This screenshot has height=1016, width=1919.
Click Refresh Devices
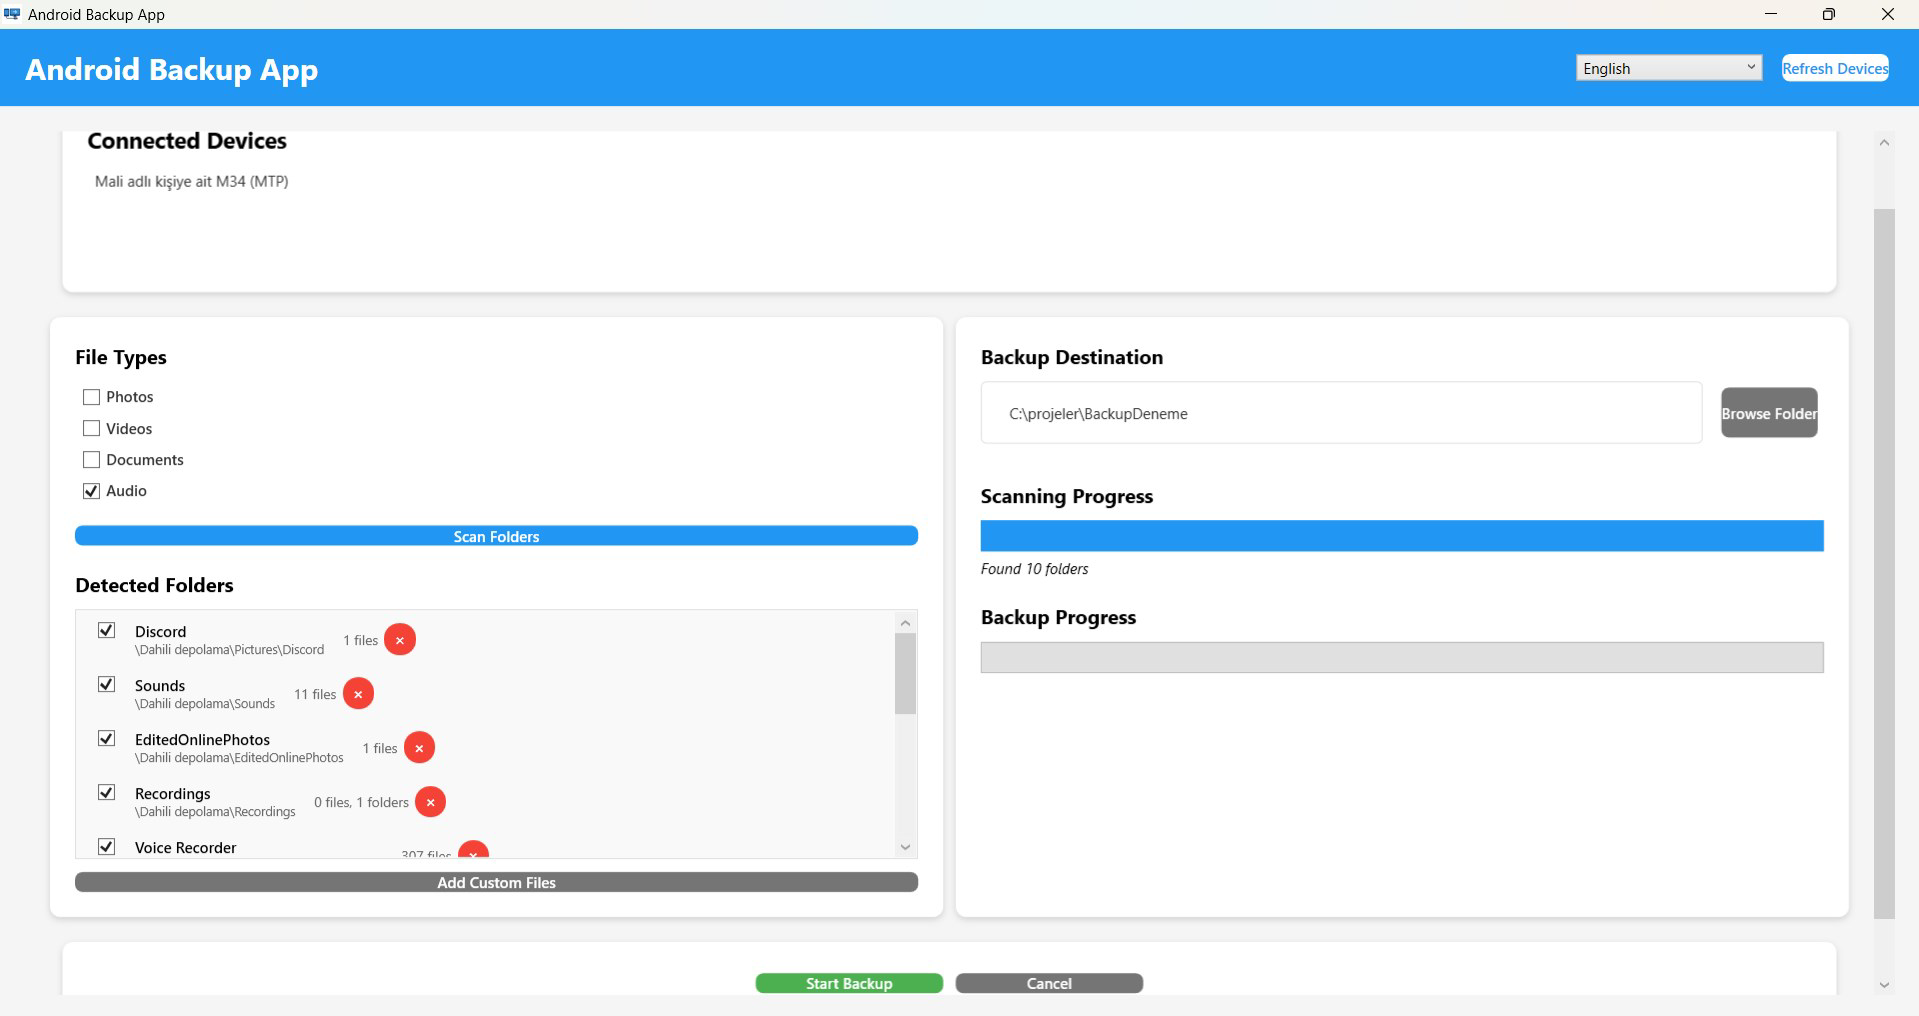1834,67
